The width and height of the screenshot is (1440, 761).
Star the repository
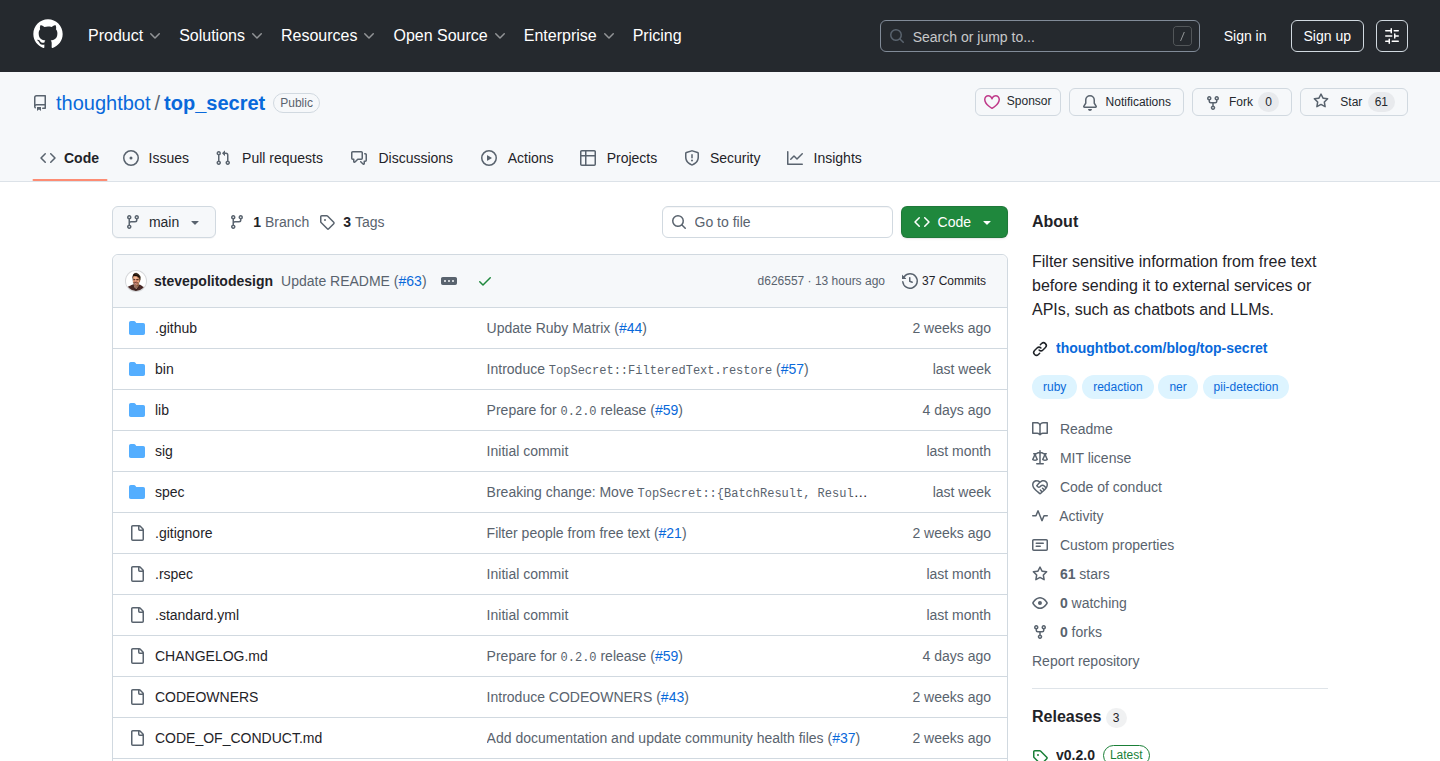coord(1354,102)
